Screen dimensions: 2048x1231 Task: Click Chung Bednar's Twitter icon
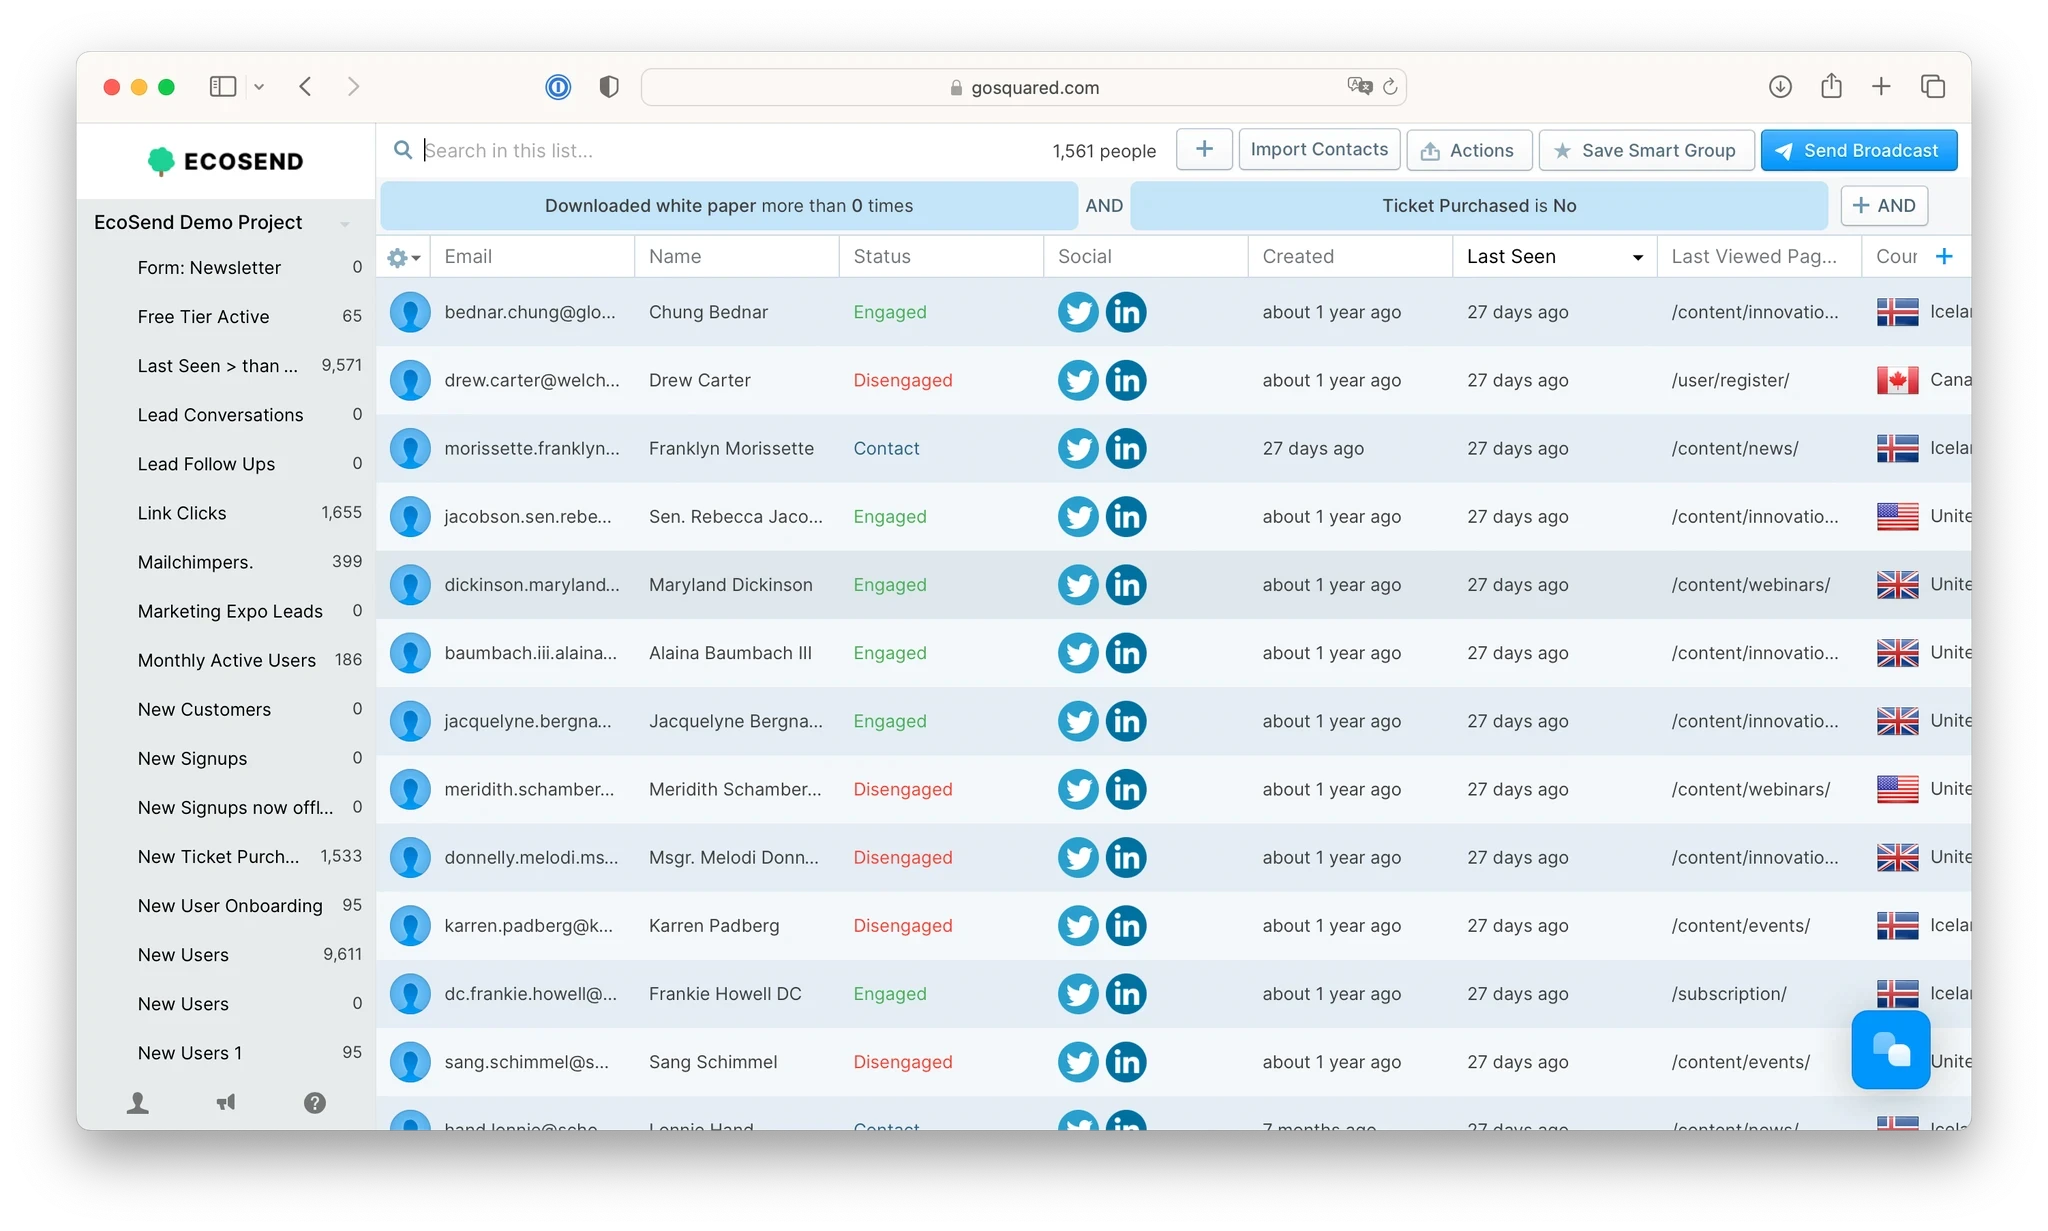(x=1077, y=312)
